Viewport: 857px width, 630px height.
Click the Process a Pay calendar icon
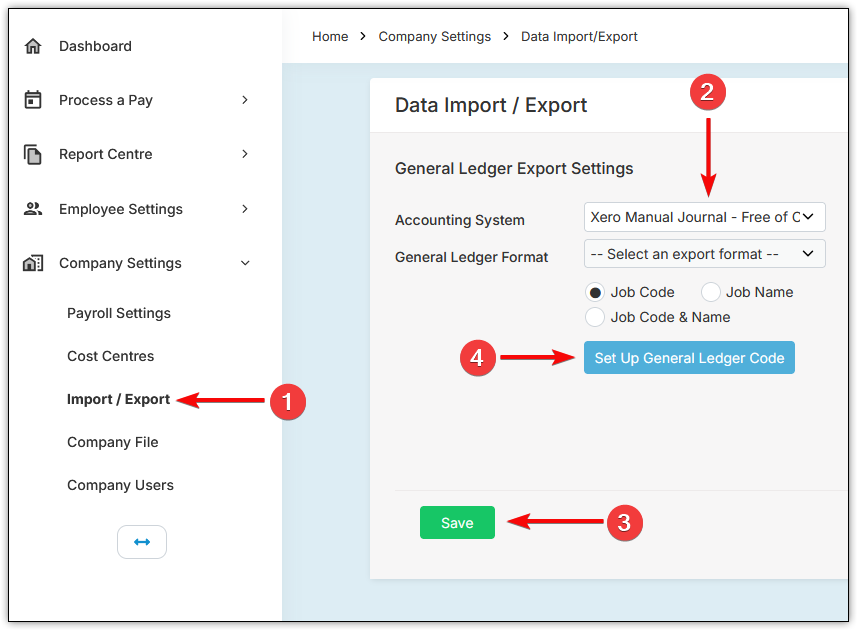(33, 100)
